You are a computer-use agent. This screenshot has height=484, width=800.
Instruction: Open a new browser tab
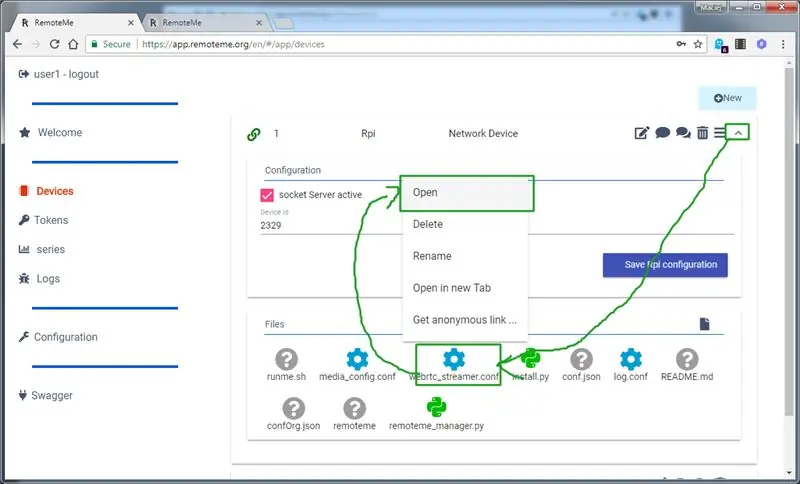(284, 23)
